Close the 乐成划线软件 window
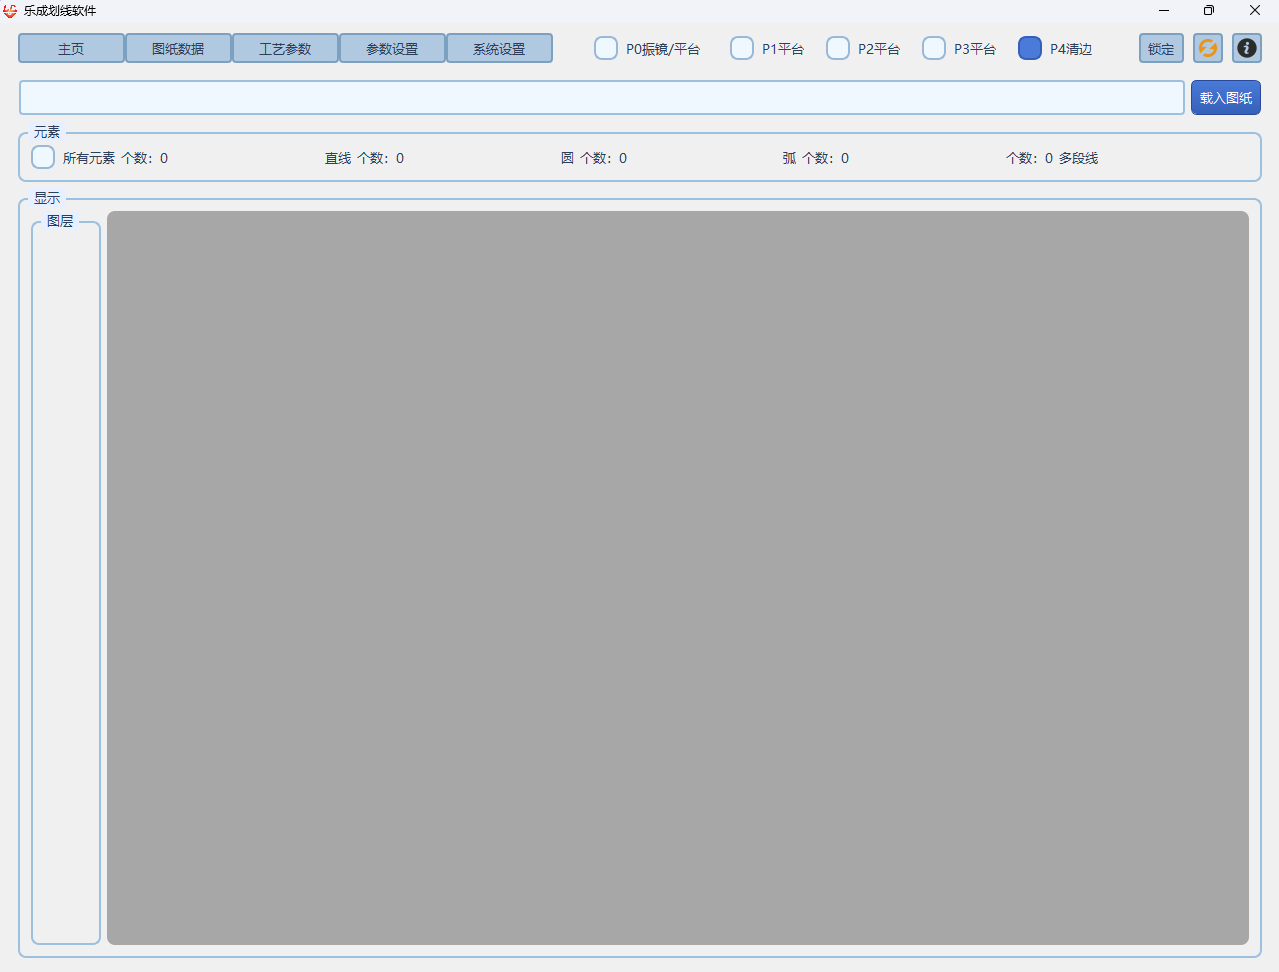This screenshot has height=972, width=1279. [1255, 11]
